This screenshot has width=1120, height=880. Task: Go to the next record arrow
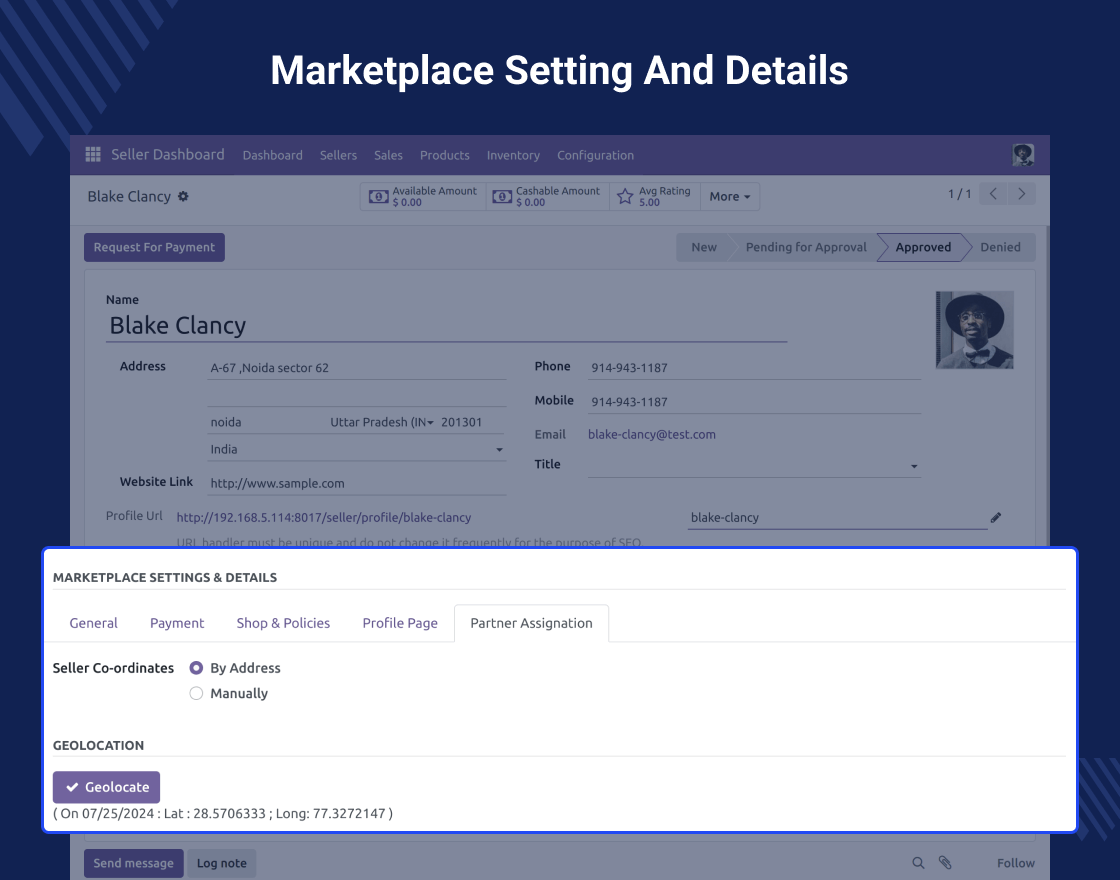pos(1021,194)
